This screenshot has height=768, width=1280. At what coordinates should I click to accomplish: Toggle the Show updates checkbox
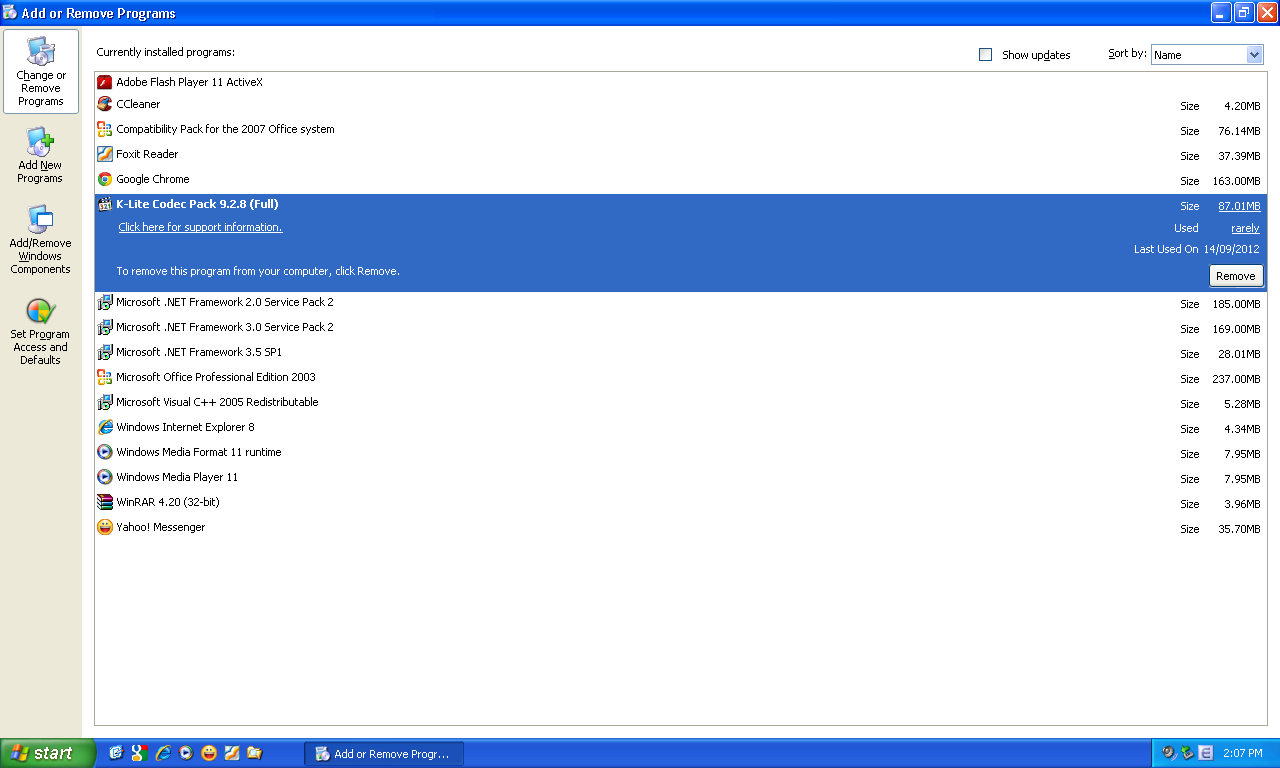click(x=985, y=55)
